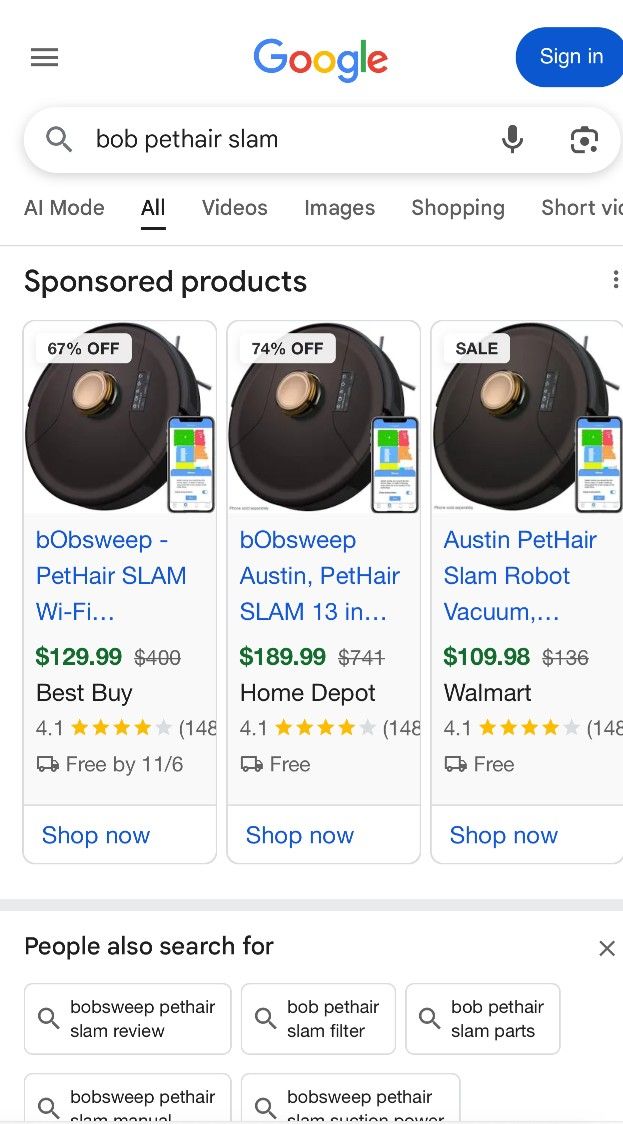This screenshot has width=623, height=1124.
Task: Tap Shop now for the Best Buy listing
Action: tap(96, 835)
